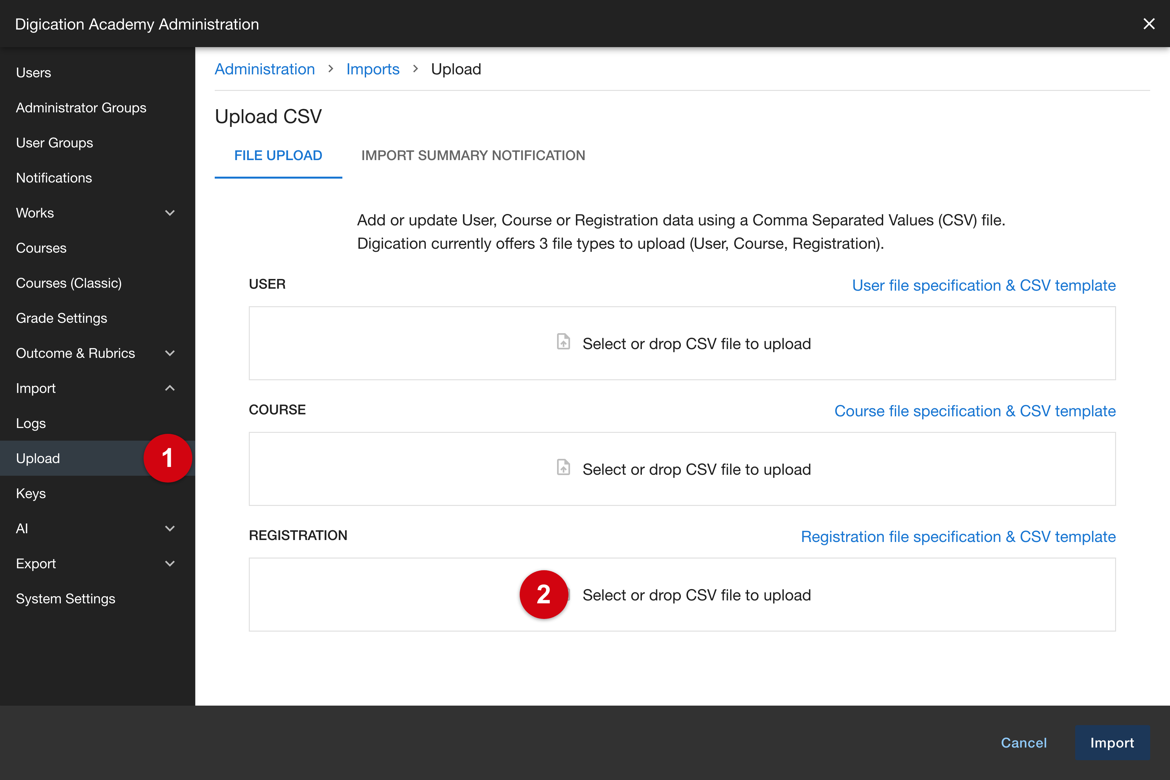
Task: Click the AI sidebar label
Action: (x=22, y=528)
